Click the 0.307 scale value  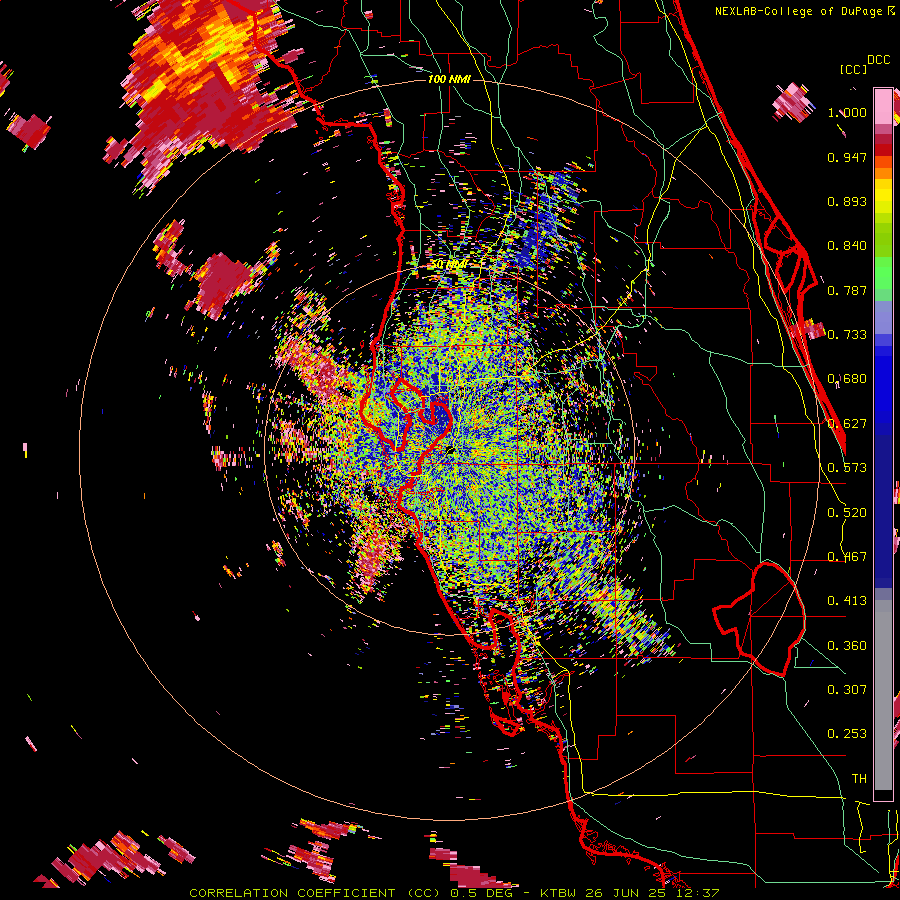pos(847,690)
